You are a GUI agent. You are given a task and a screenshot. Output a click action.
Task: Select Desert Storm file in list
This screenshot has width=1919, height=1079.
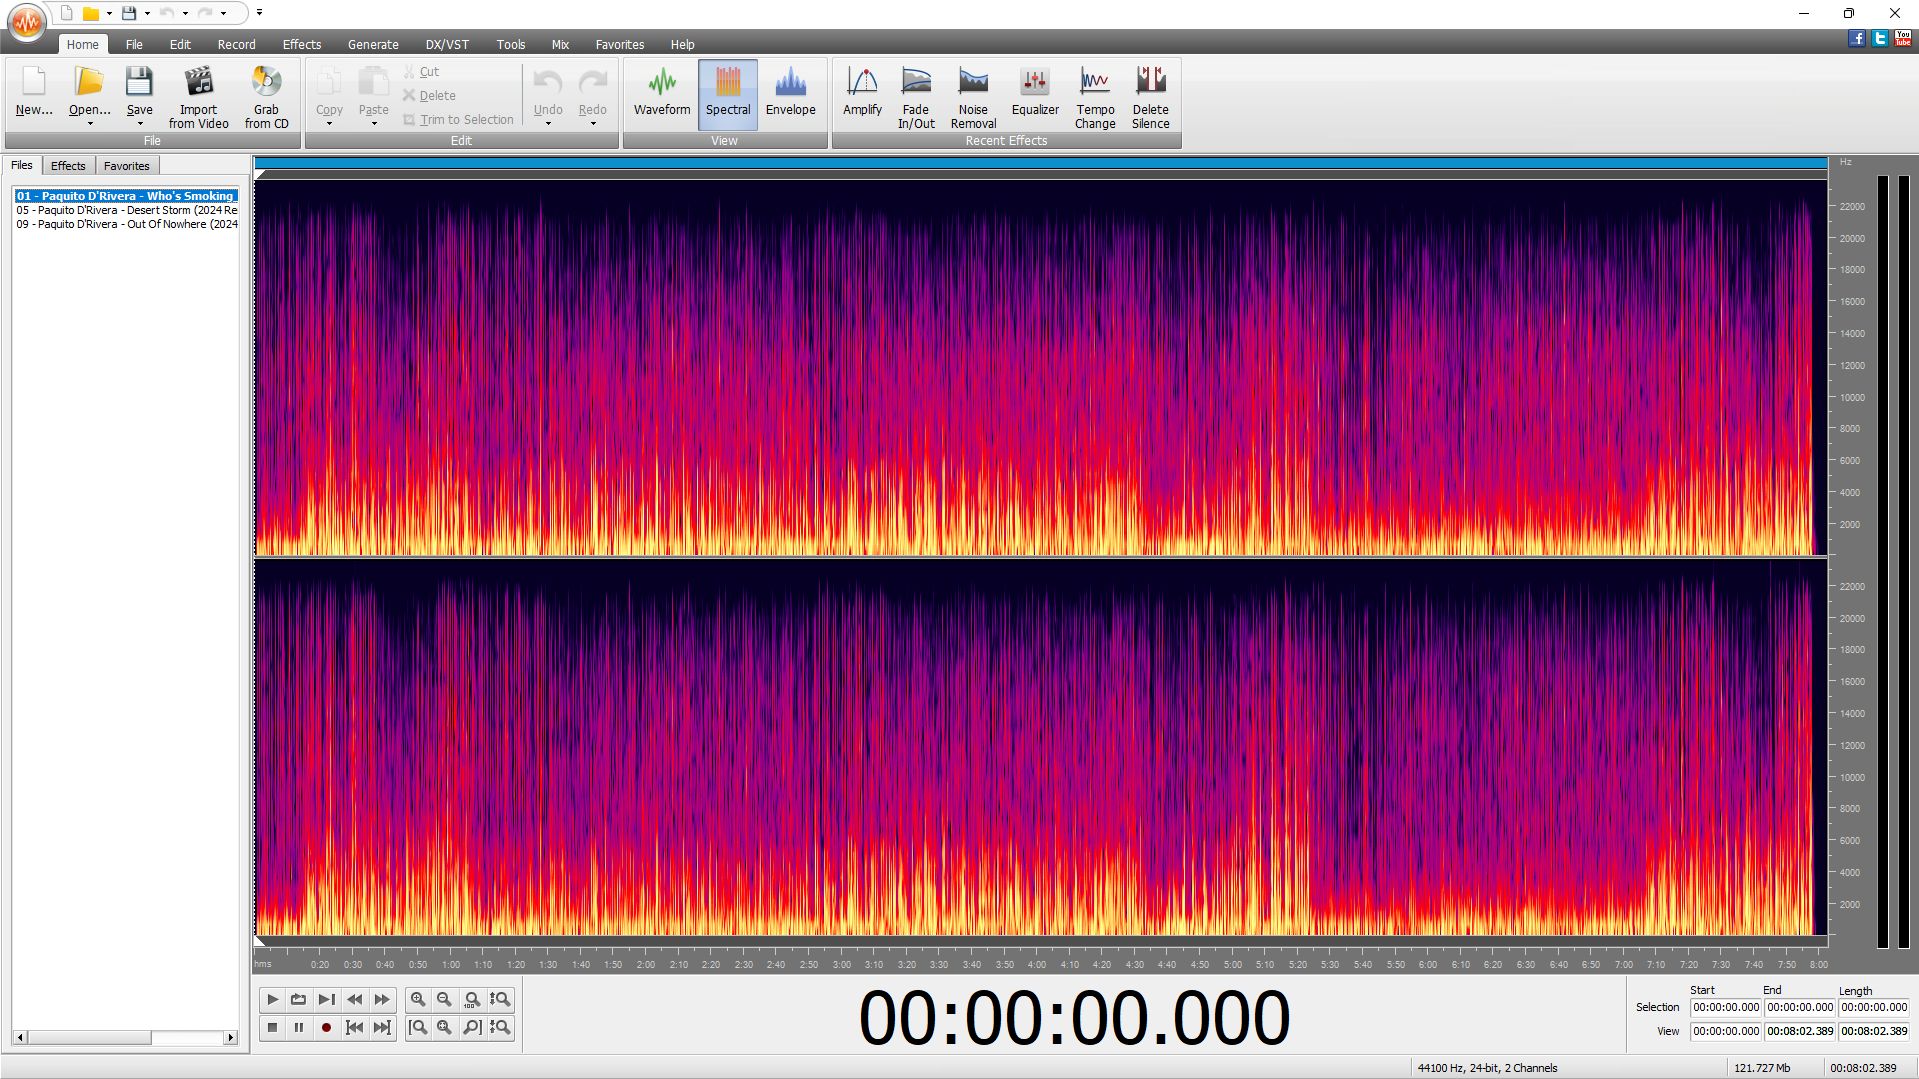tap(126, 210)
